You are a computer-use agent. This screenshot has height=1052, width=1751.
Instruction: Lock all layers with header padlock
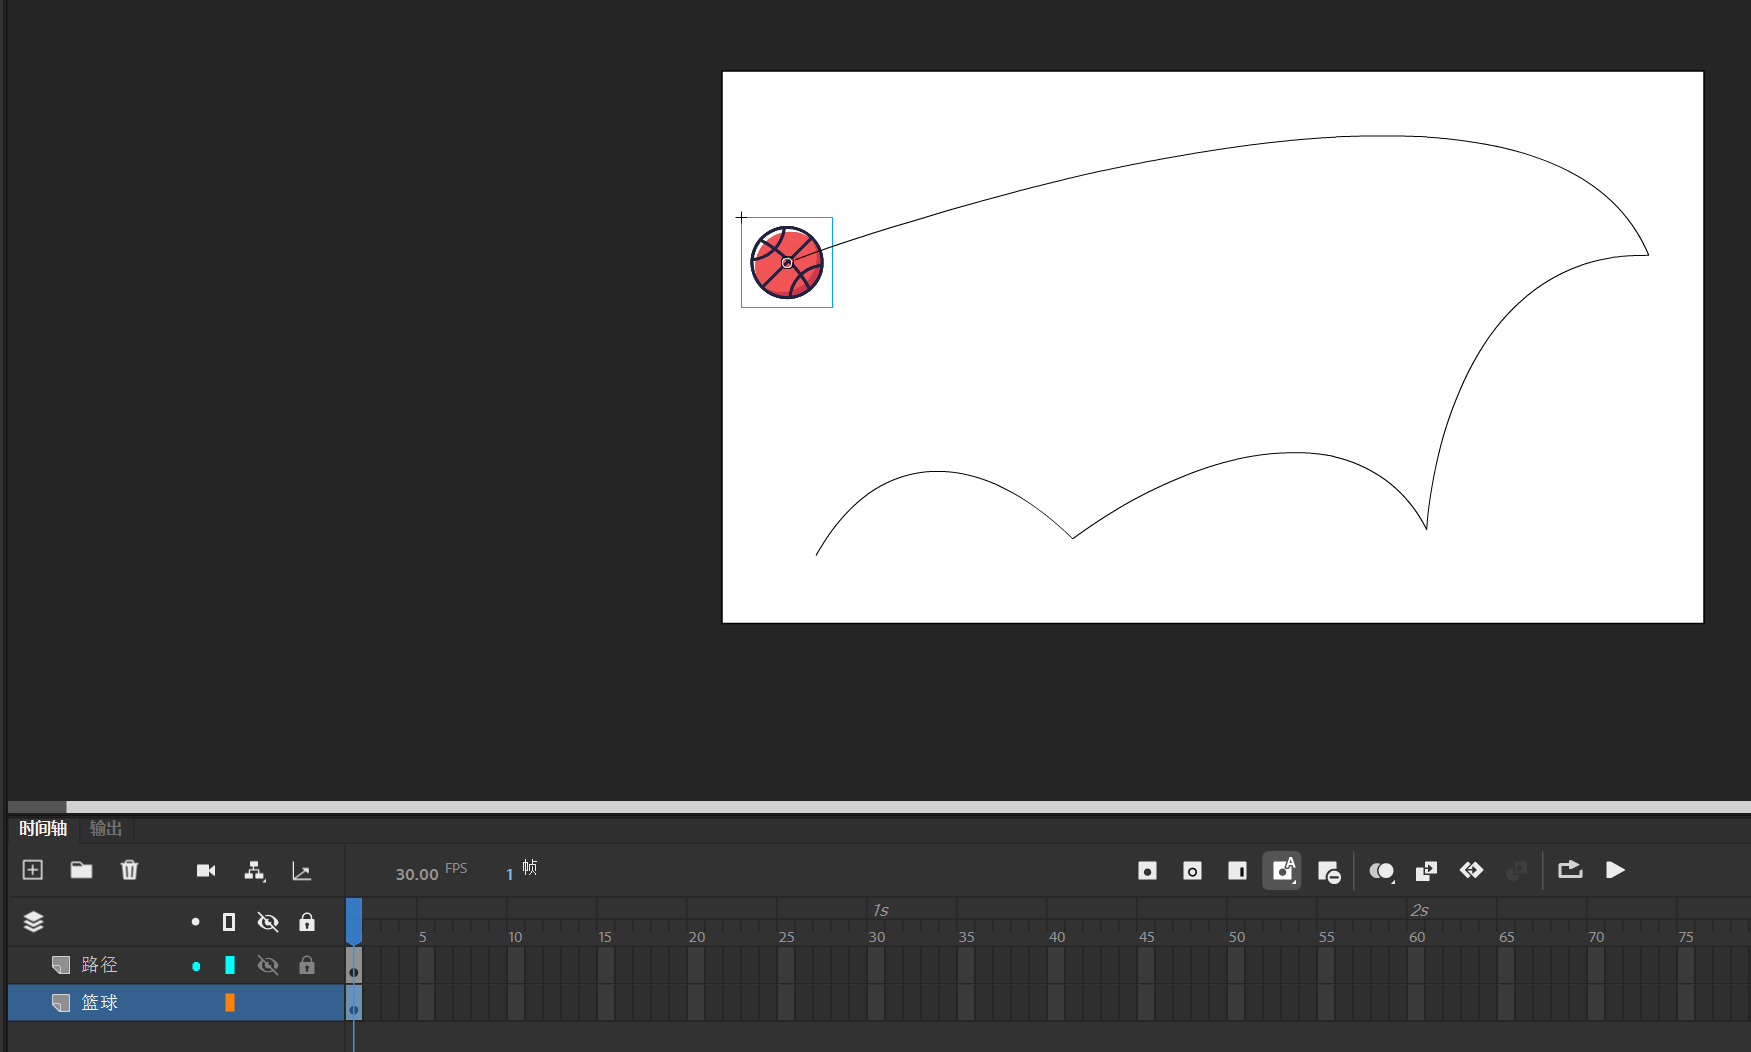tap(307, 922)
